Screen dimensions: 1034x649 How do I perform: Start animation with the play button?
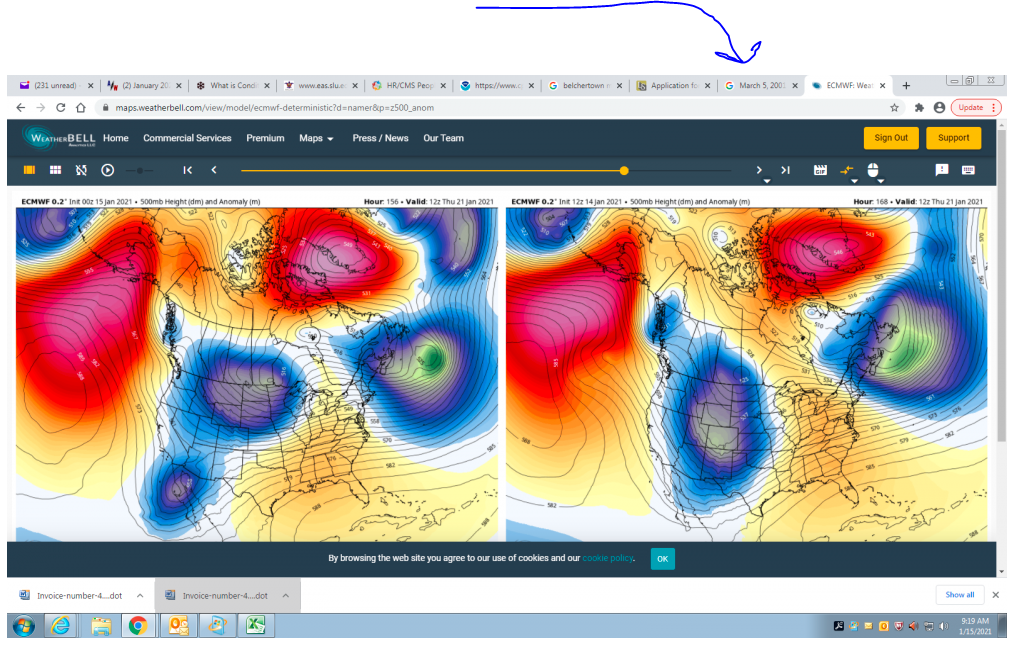(x=107, y=170)
